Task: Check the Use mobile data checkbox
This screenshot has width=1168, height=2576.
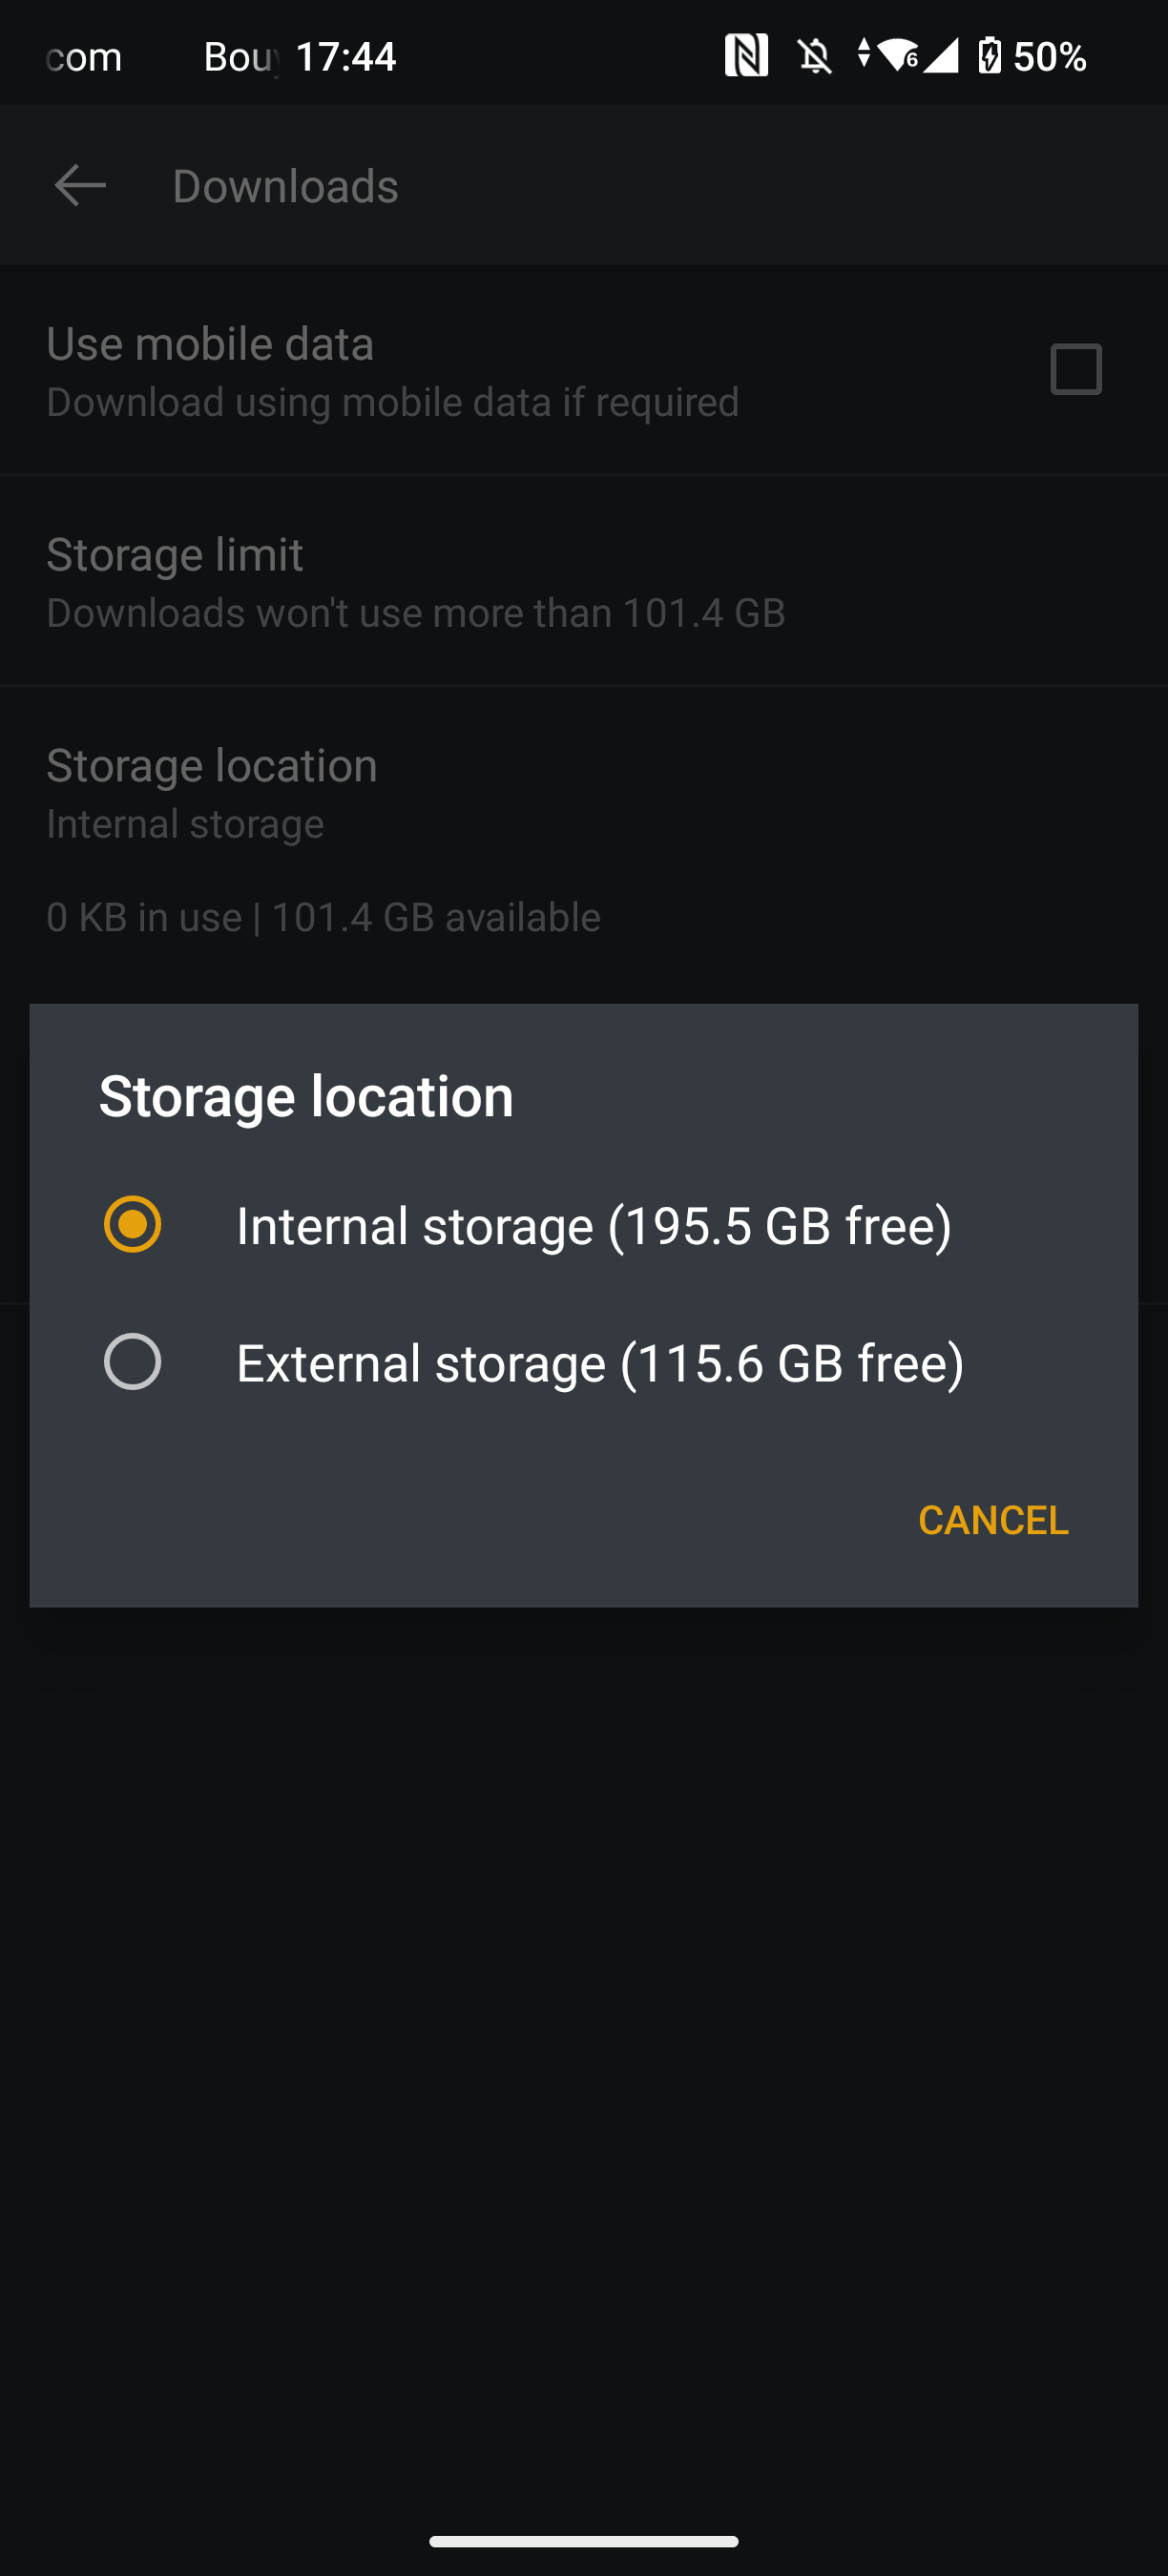Action: [x=1075, y=370]
